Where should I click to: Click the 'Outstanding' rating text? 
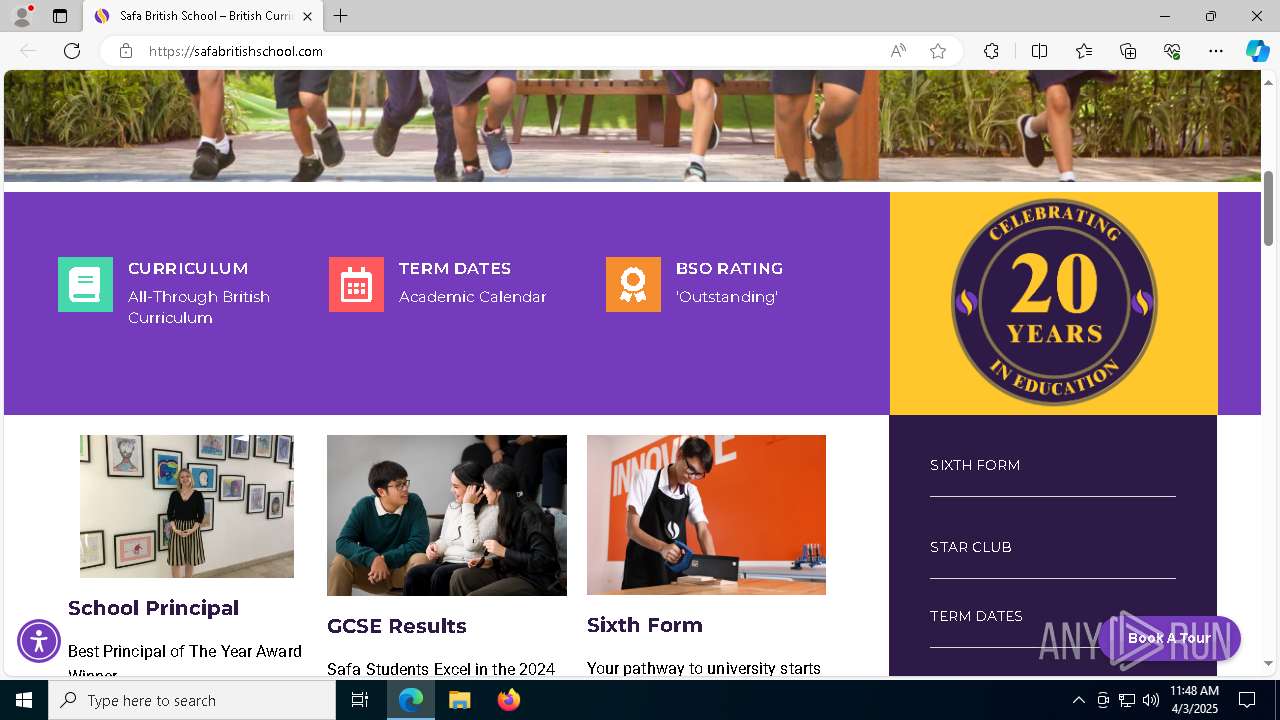coord(727,297)
